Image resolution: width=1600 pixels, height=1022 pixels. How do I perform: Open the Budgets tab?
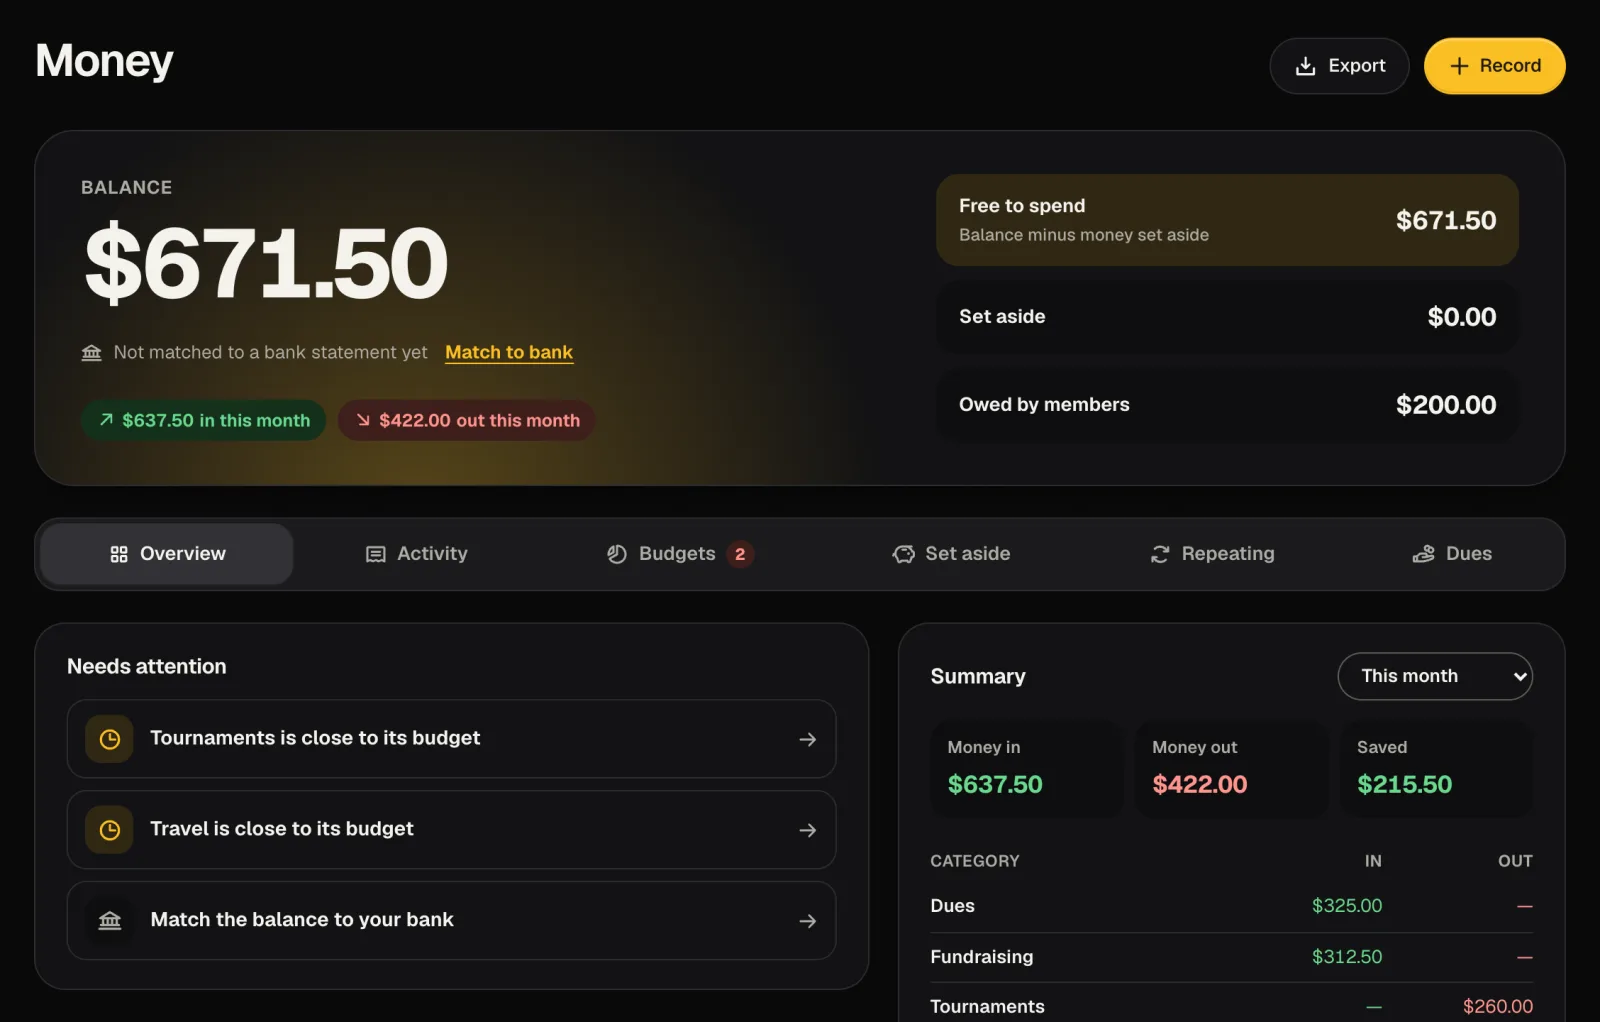680,554
